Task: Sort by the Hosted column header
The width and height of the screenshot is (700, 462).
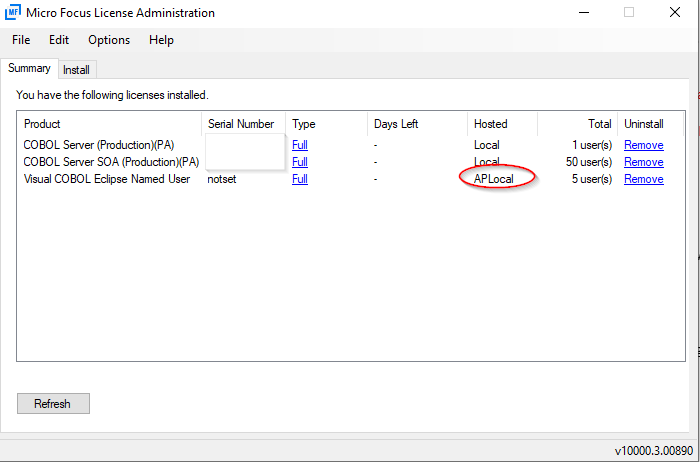Action: click(x=502, y=124)
